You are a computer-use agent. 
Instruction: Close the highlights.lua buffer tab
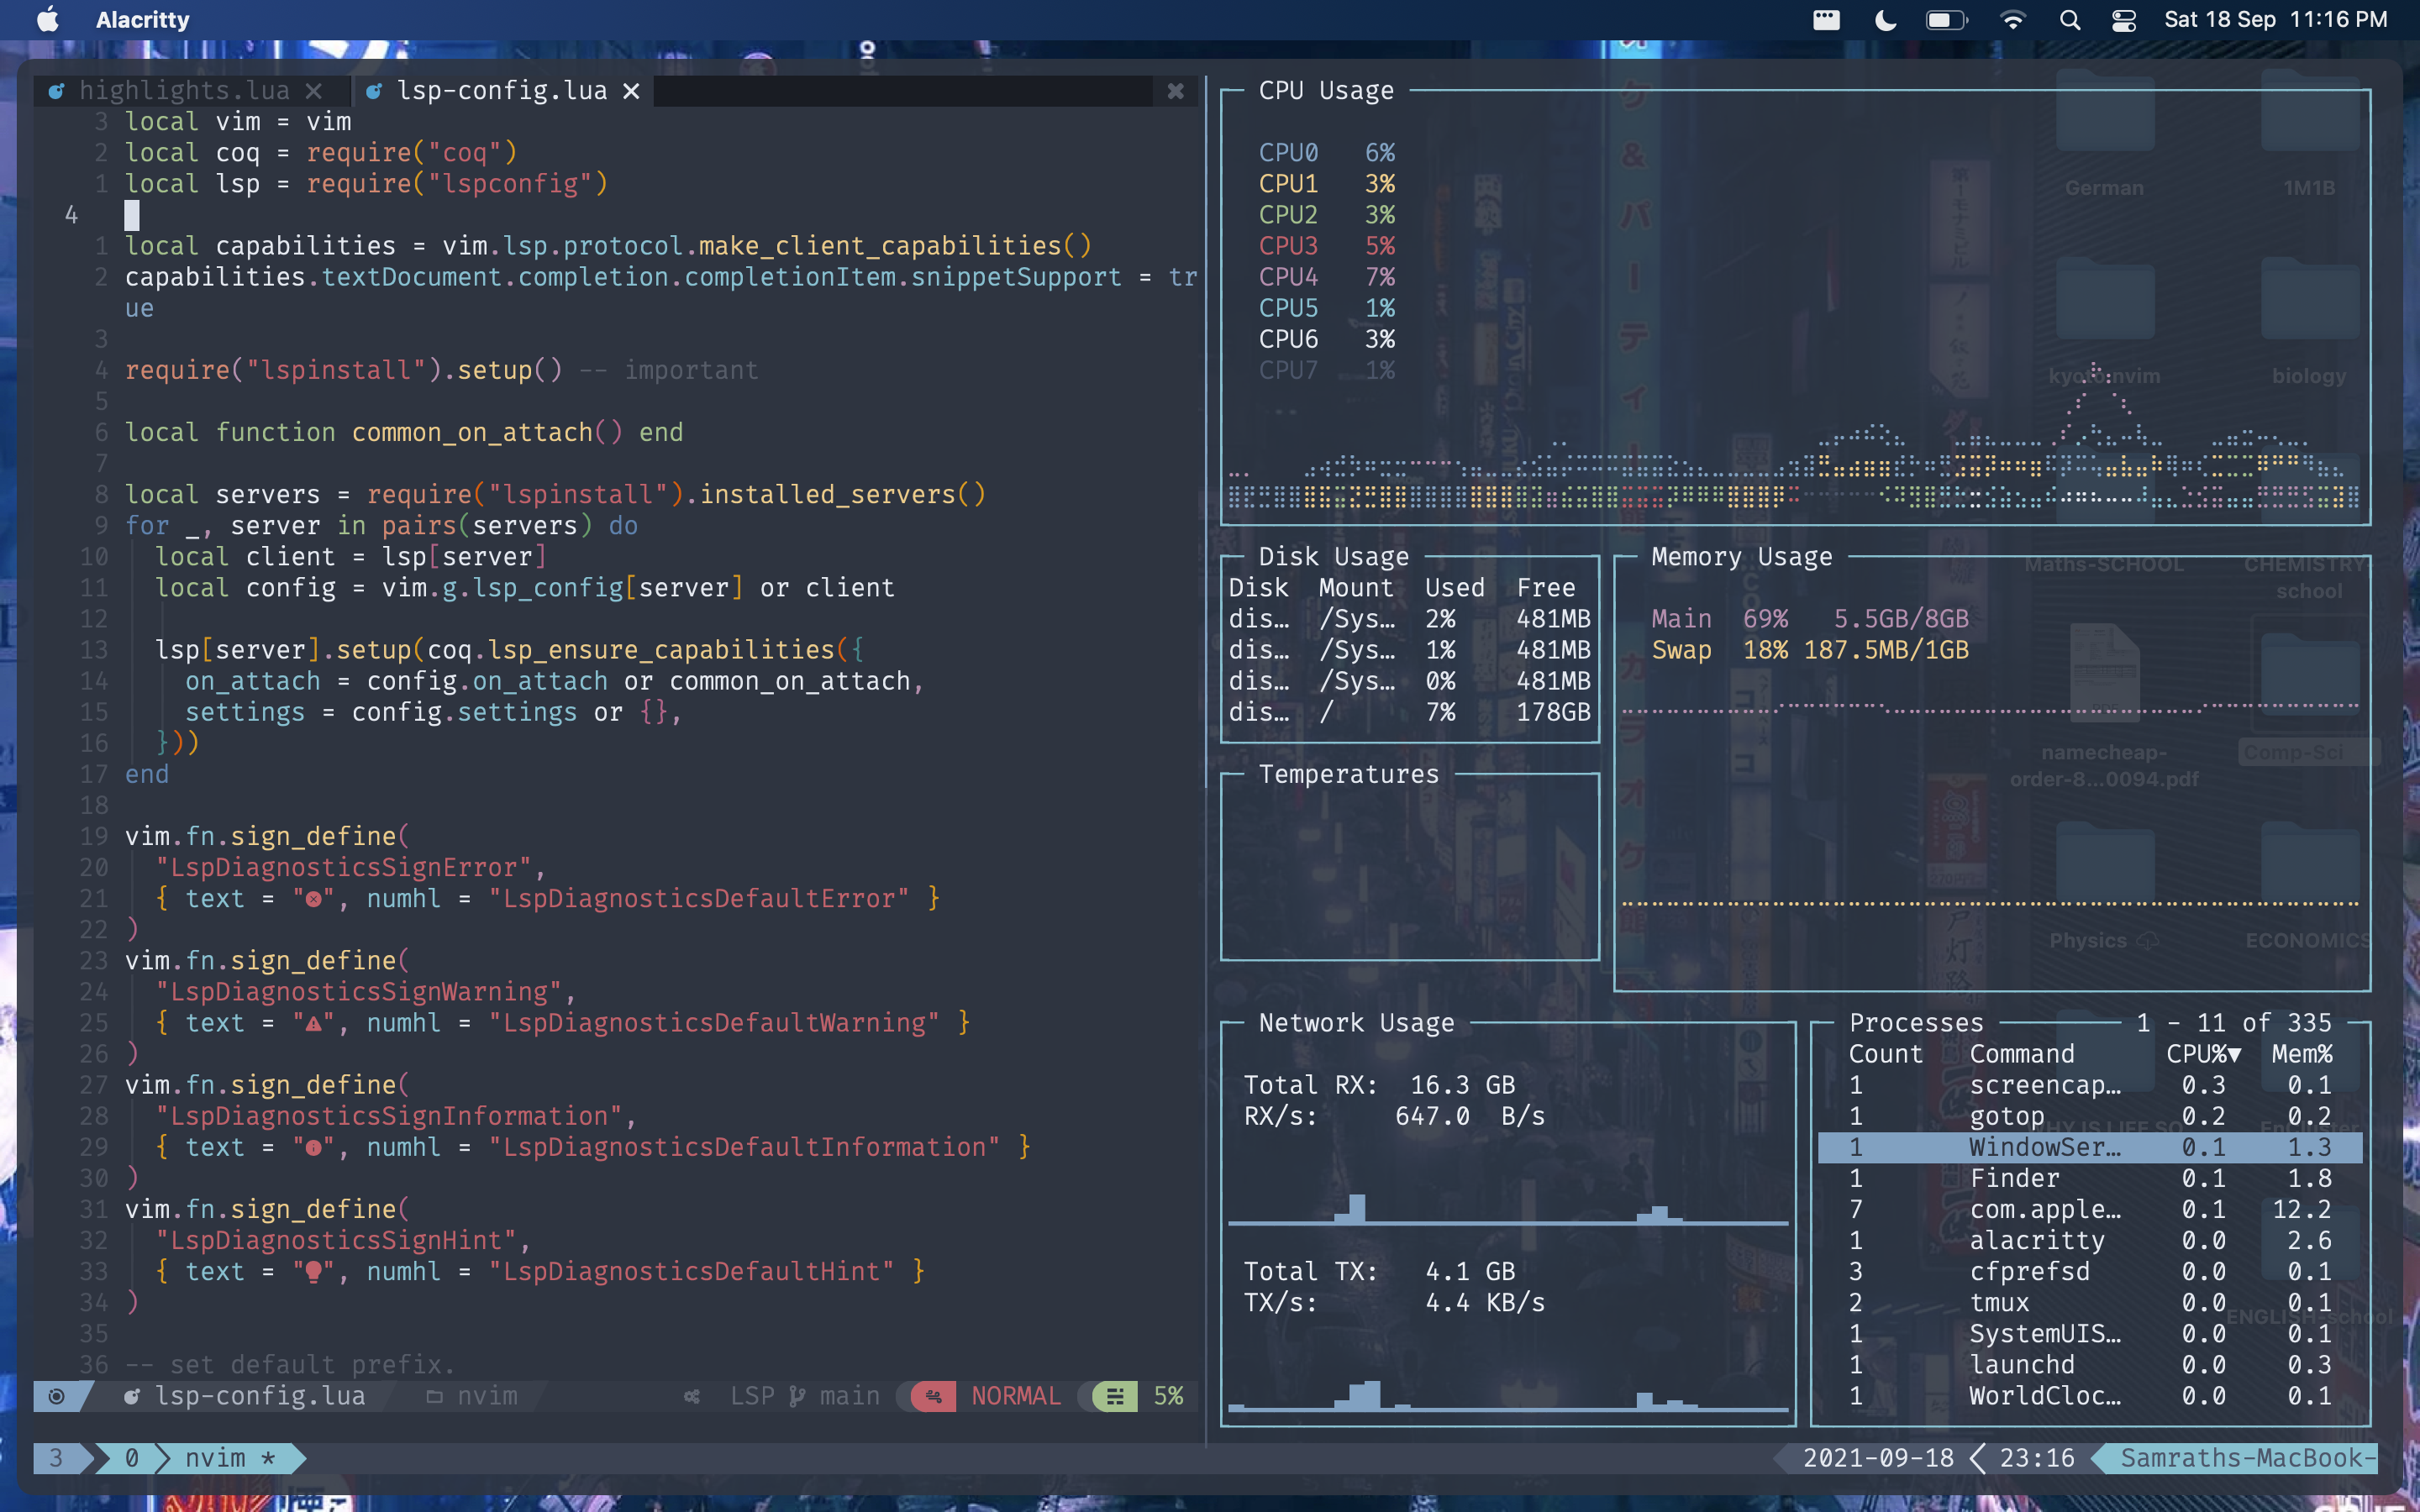coord(313,91)
